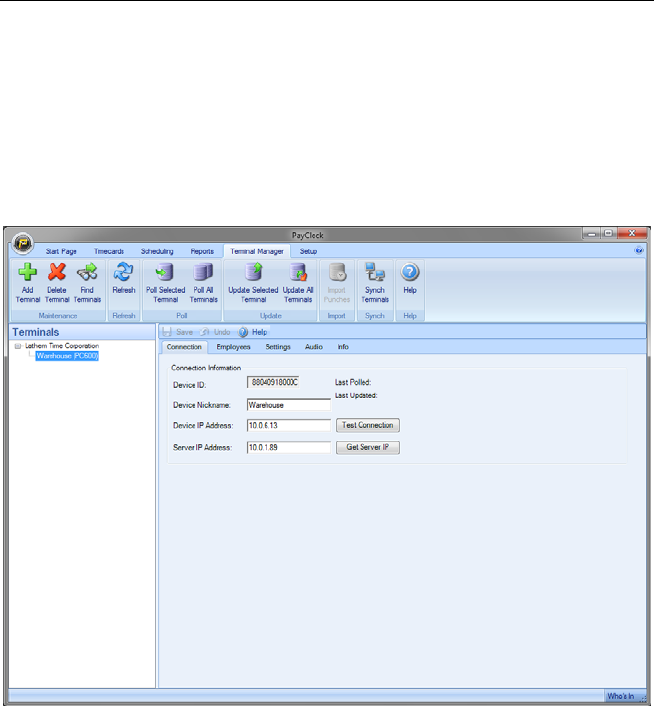Screen dimensions: 654x706
Task: Select the Terminal Manager ribbon tab
Action: pyautogui.click(x=257, y=251)
